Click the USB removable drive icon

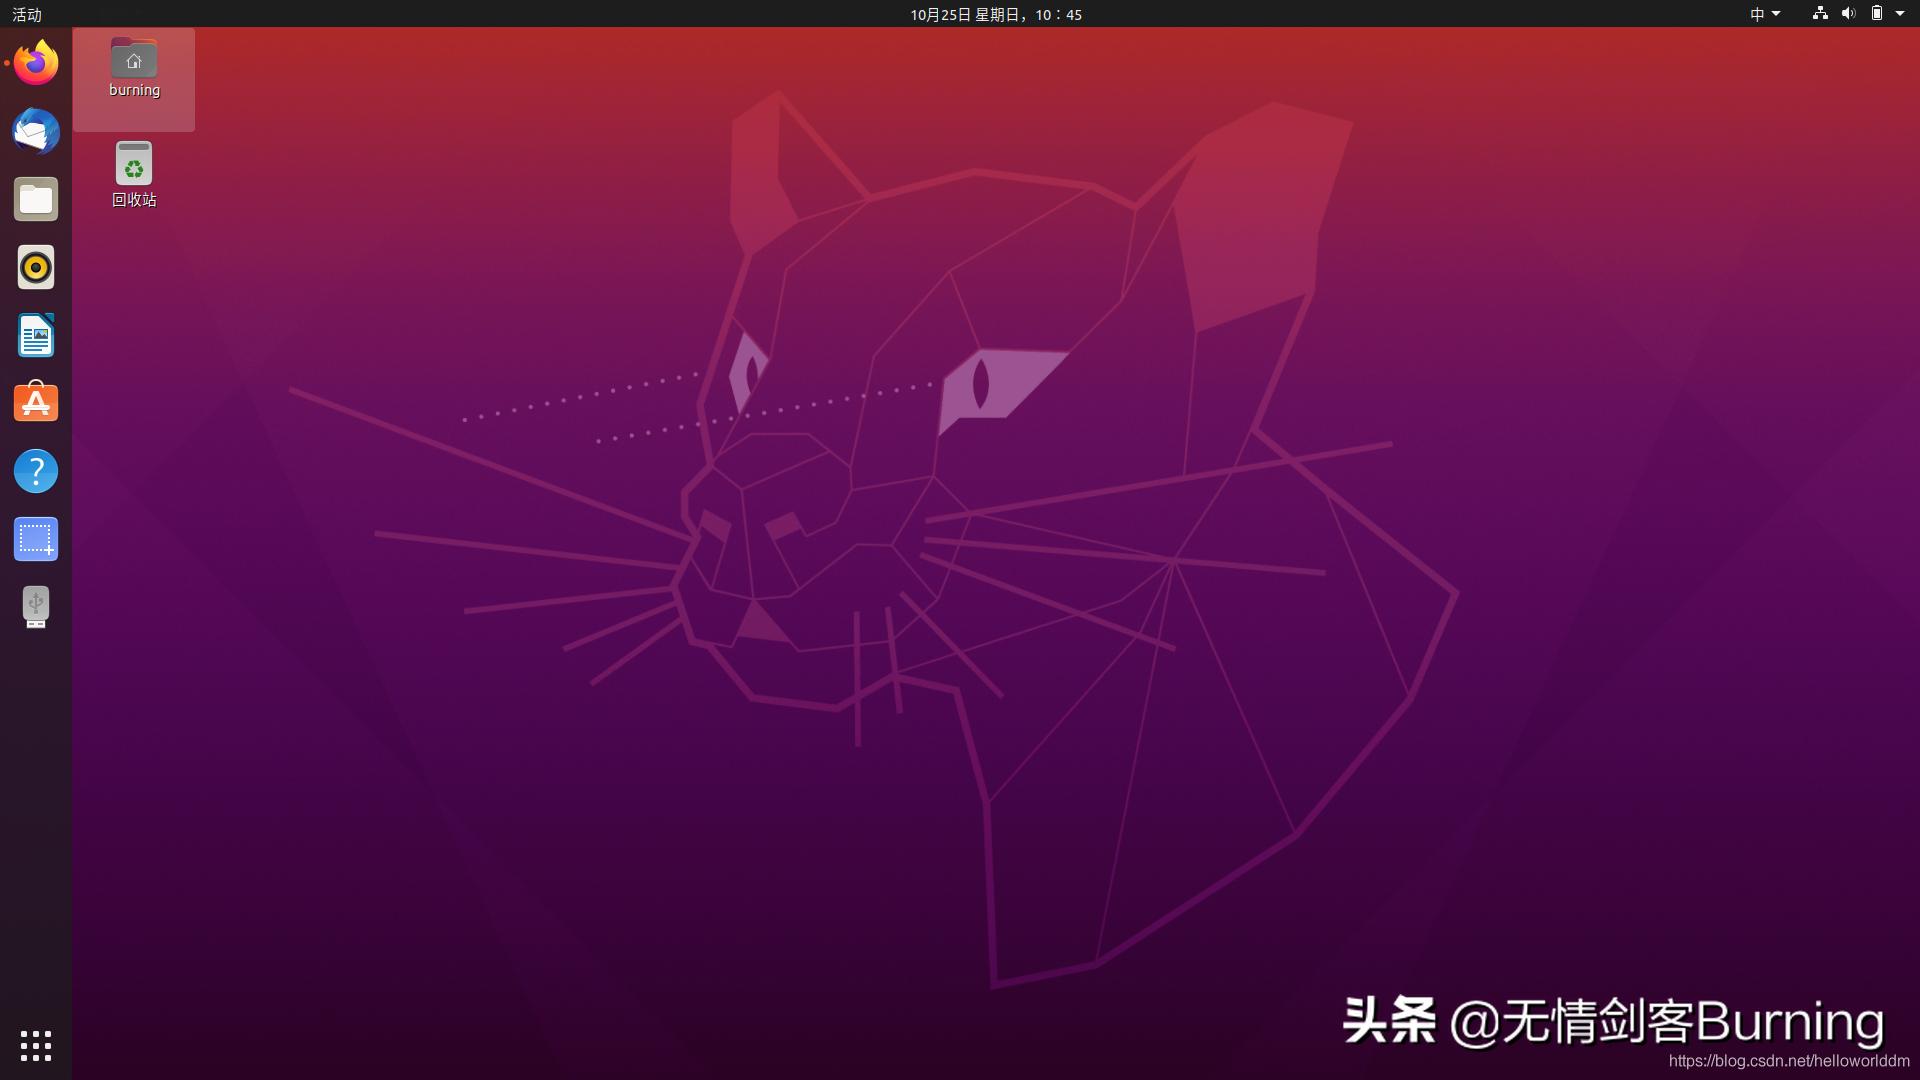click(36, 607)
